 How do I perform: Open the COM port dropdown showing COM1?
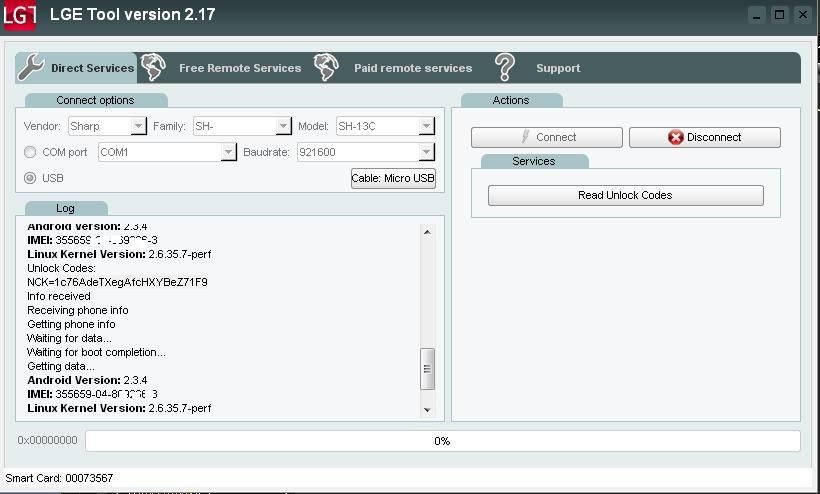167,152
